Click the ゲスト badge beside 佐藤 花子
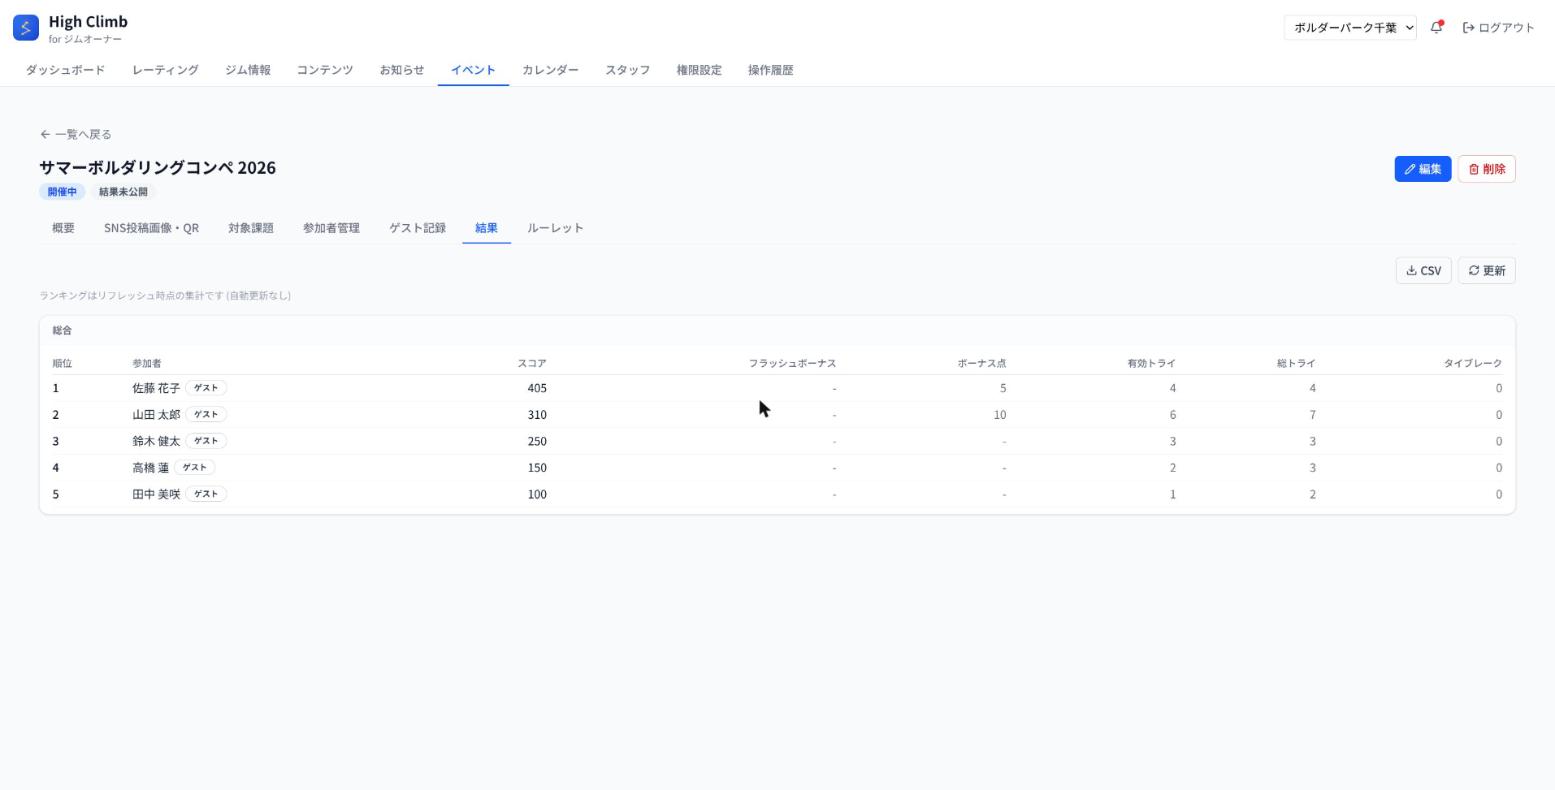This screenshot has width=1555, height=790. 206,388
